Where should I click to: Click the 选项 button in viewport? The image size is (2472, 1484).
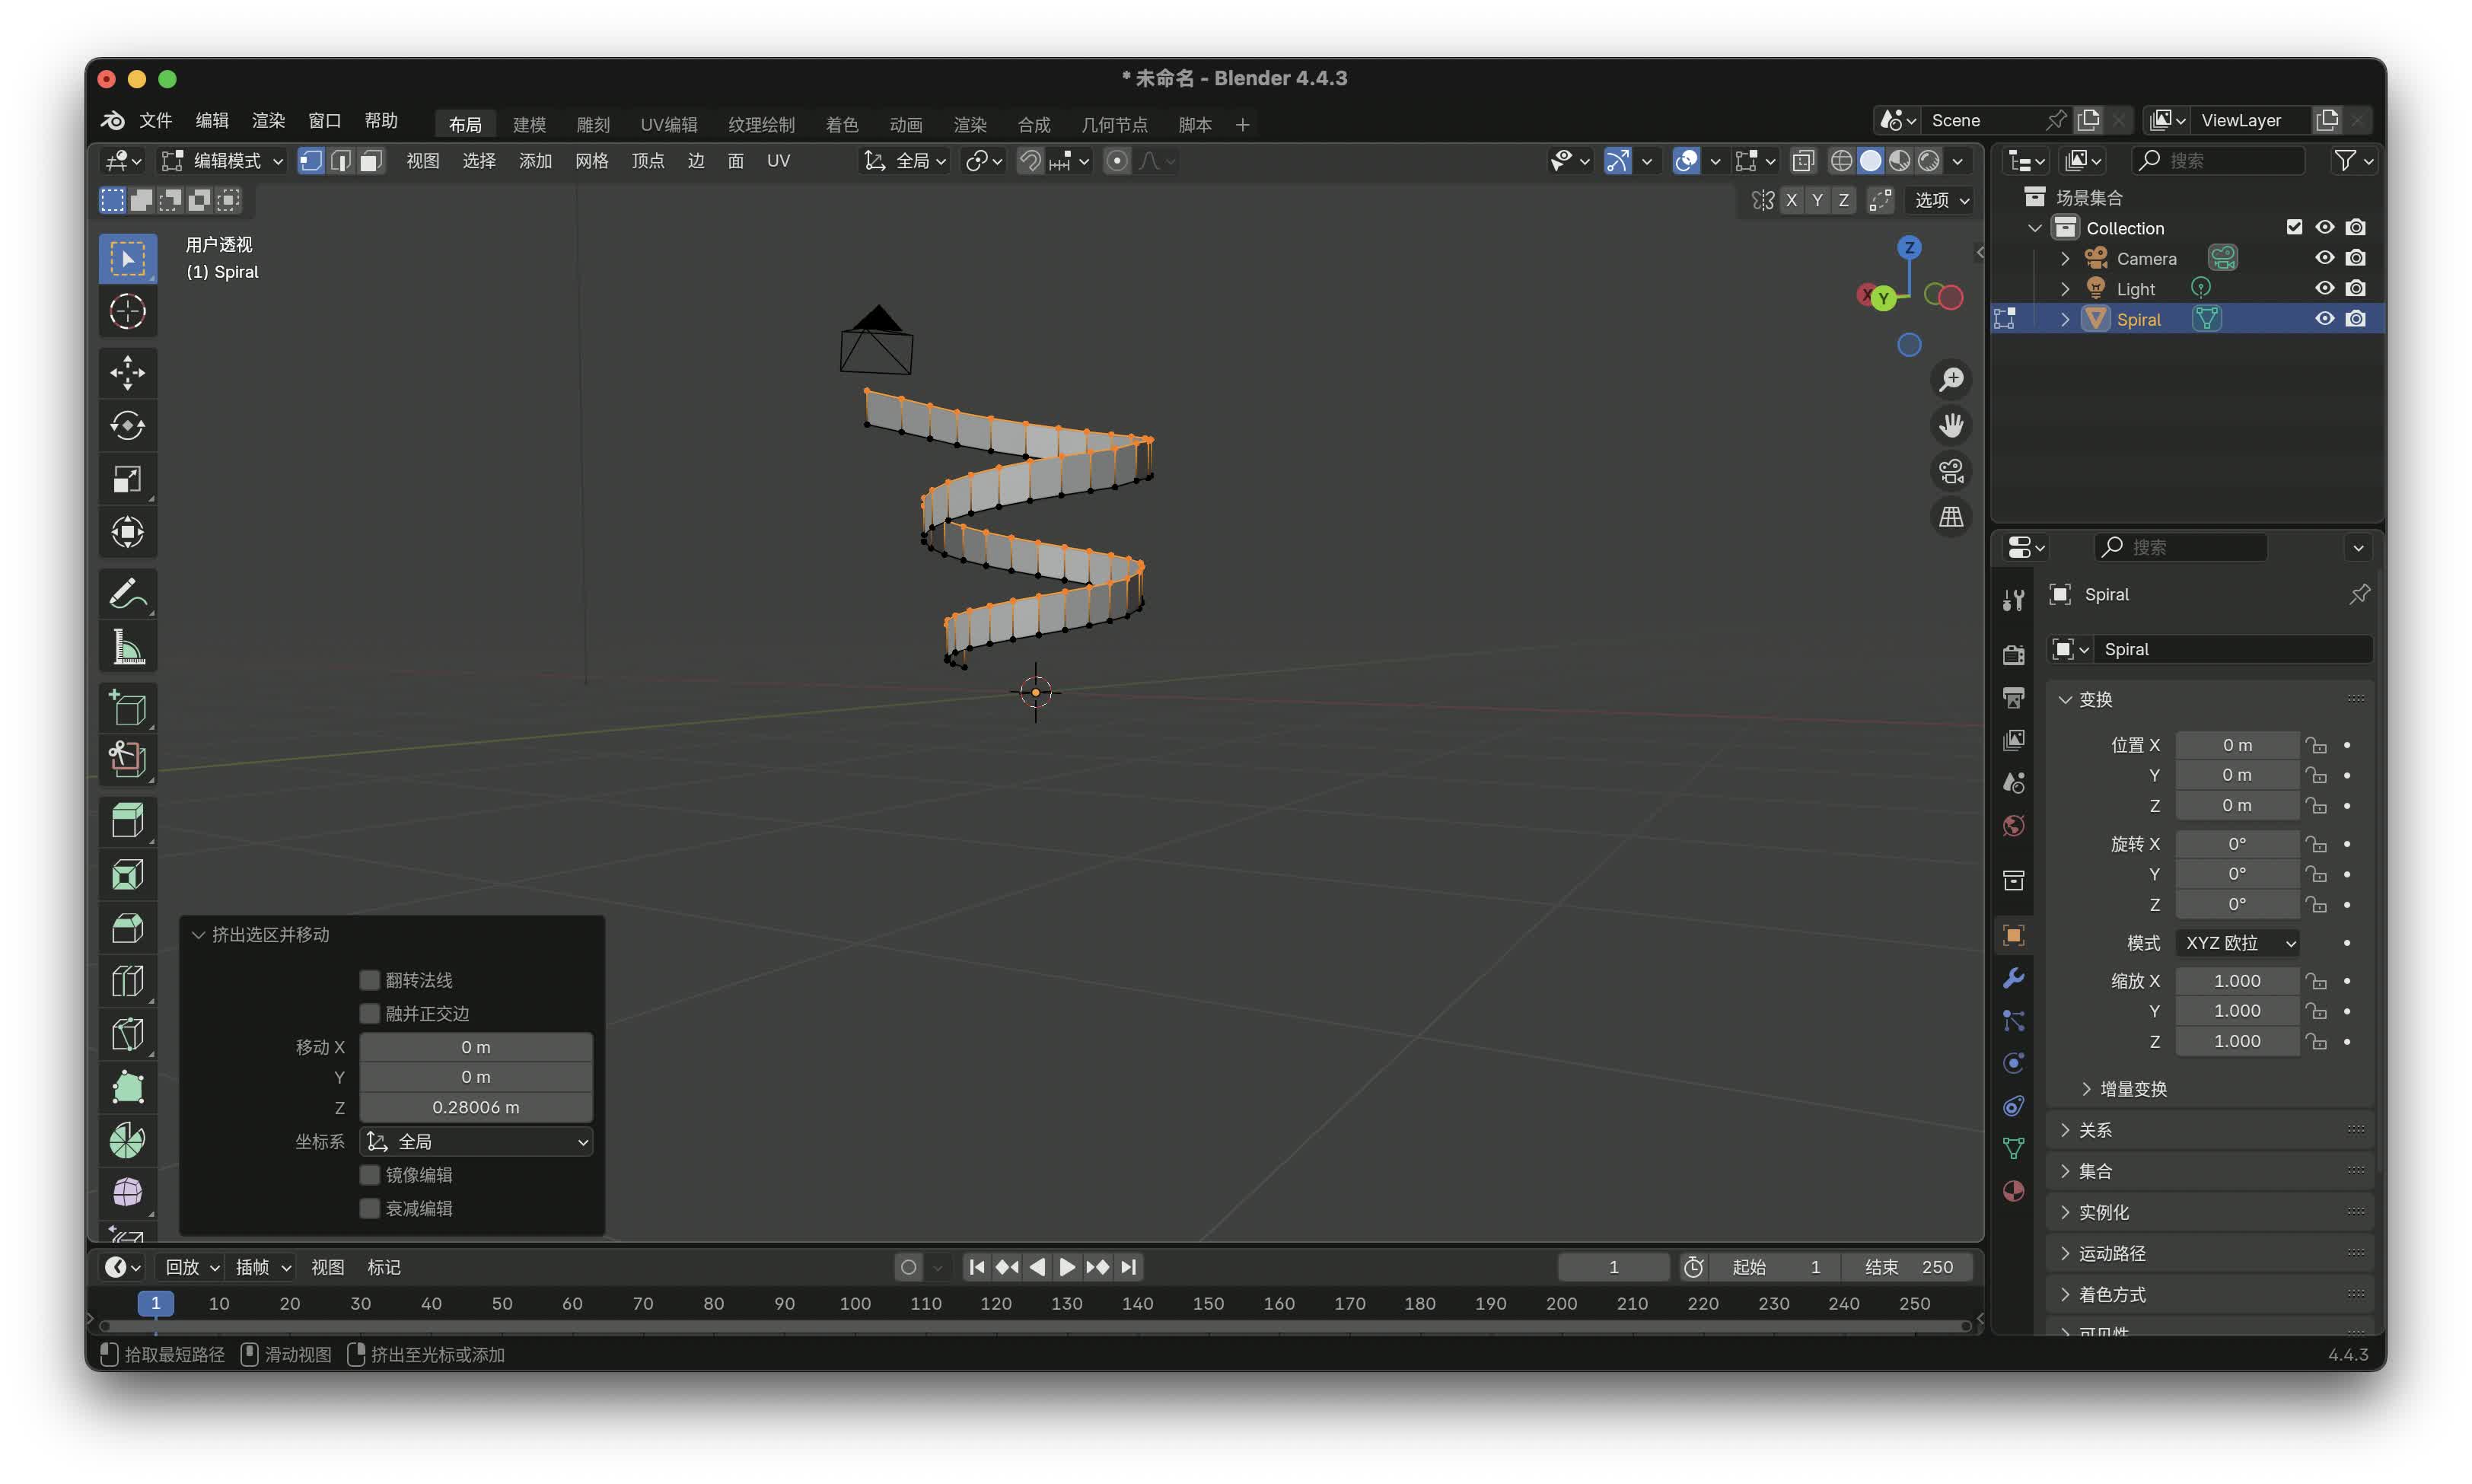[x=1941, y=200]
